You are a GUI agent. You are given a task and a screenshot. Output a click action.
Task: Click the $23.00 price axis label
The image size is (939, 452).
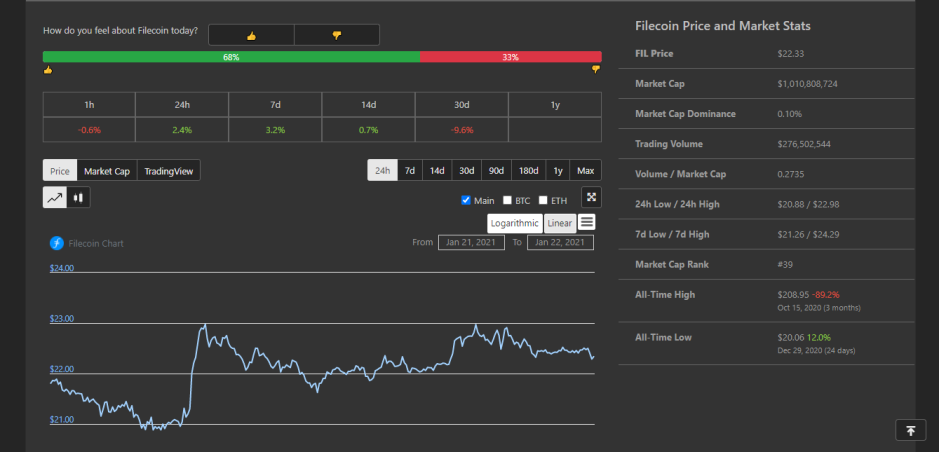click(x=62, y=318)
